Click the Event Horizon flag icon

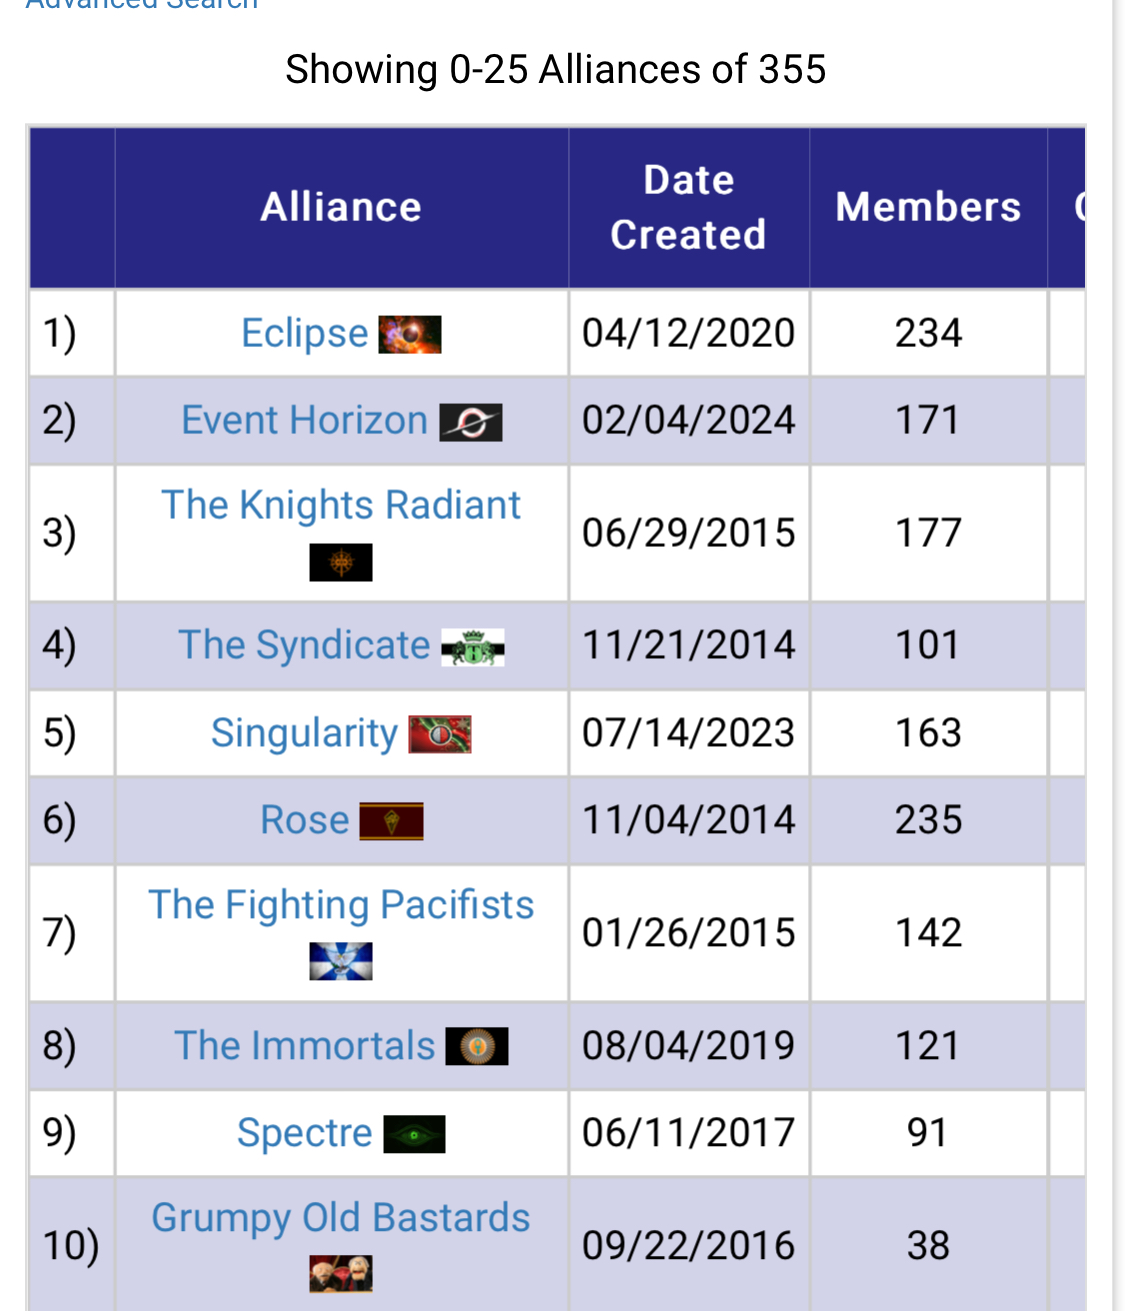[x=471, y=422]
